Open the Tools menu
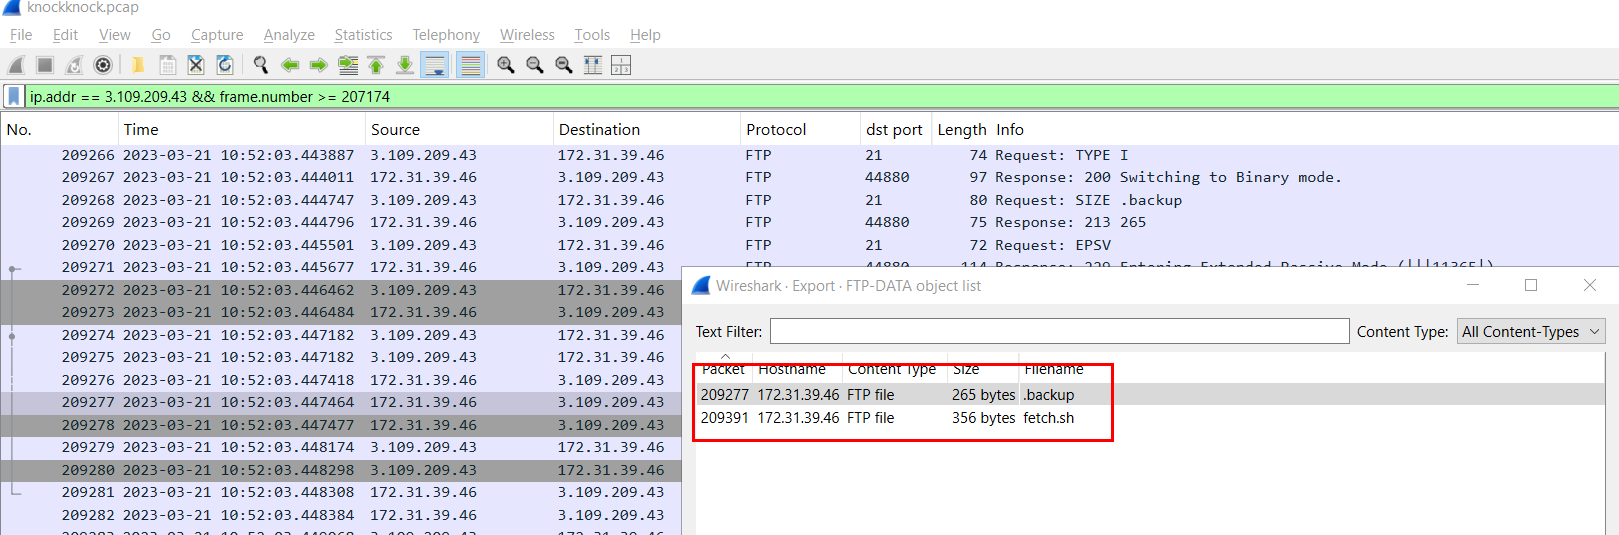 [592, 35]
